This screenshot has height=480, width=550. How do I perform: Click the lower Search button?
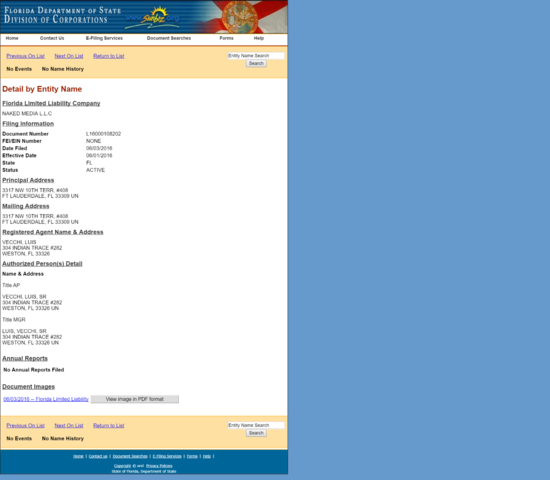click(x=256, y=433)
